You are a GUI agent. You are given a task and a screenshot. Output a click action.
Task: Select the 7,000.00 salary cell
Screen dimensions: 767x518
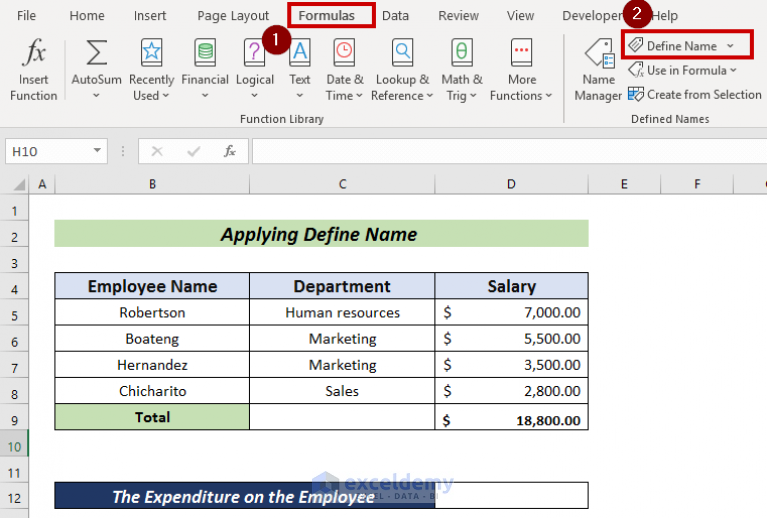511,313
